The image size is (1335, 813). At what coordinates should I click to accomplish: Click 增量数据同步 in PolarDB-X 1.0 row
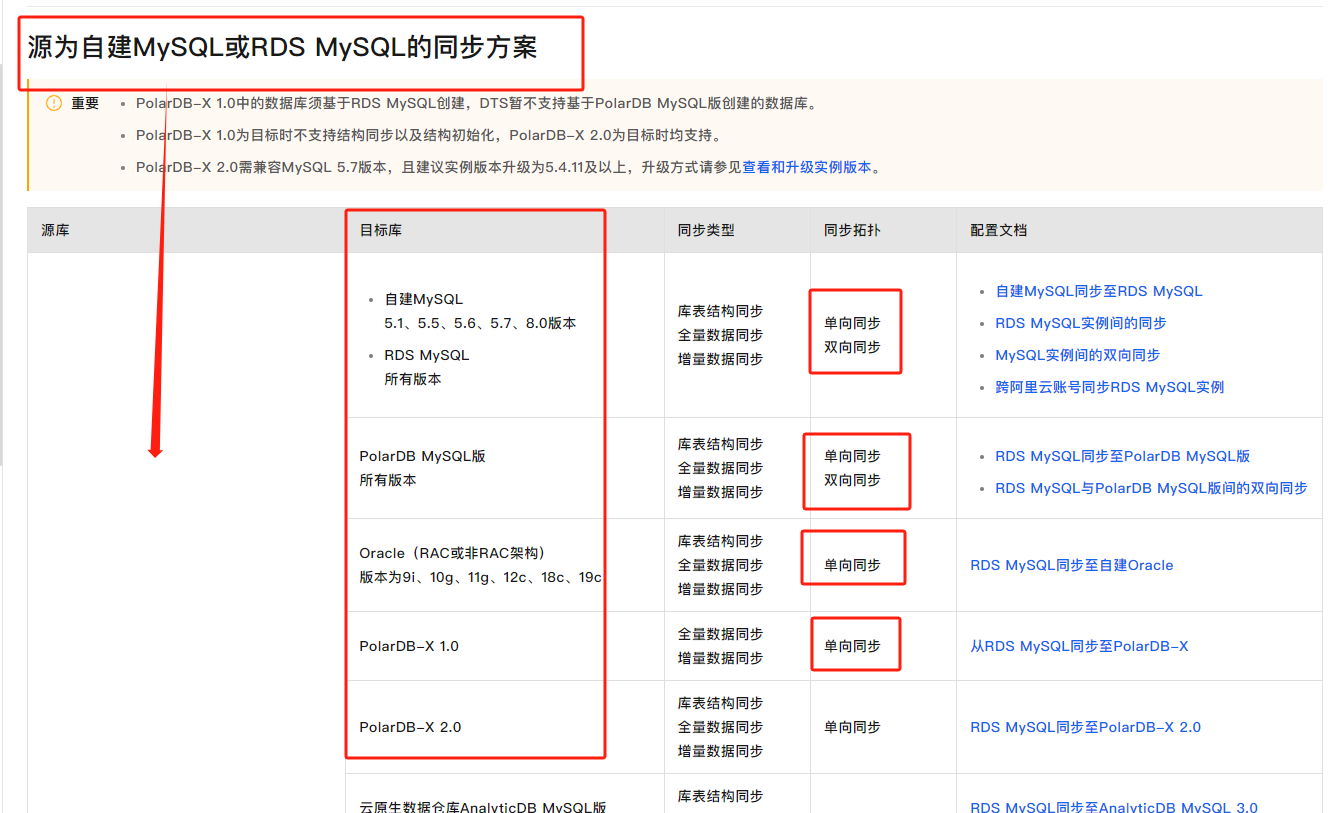[720, 658]
